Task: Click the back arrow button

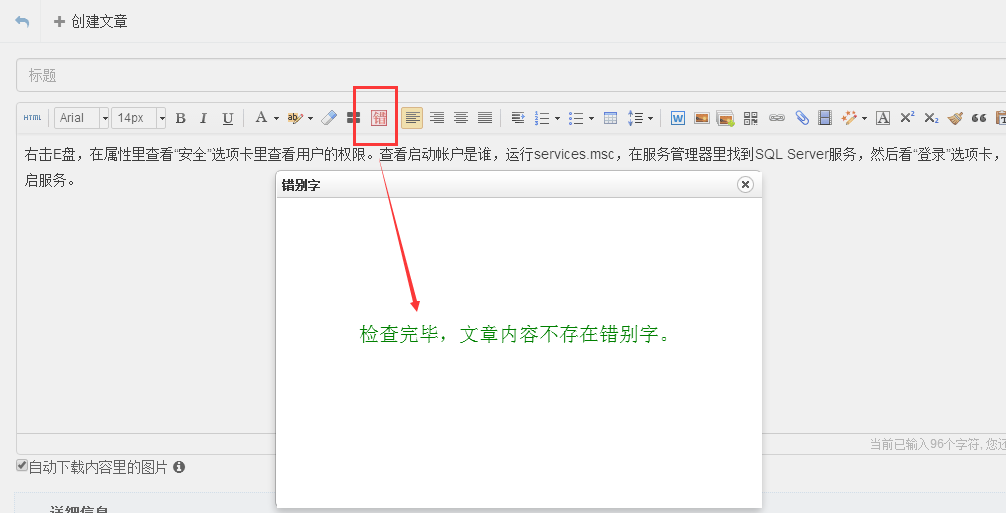Action: click(22, 21)
